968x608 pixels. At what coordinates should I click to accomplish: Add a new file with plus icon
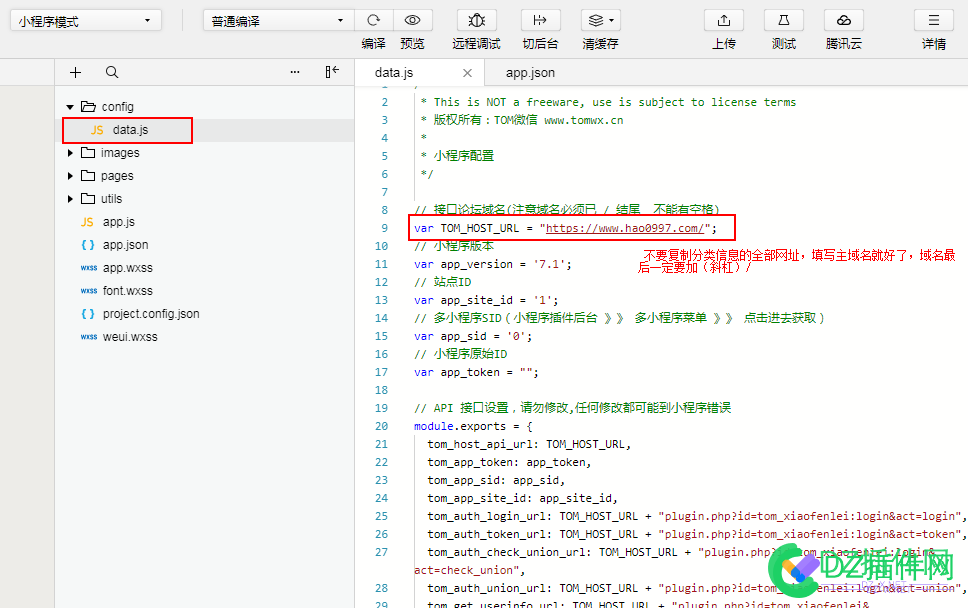click(x=75, y=72)
